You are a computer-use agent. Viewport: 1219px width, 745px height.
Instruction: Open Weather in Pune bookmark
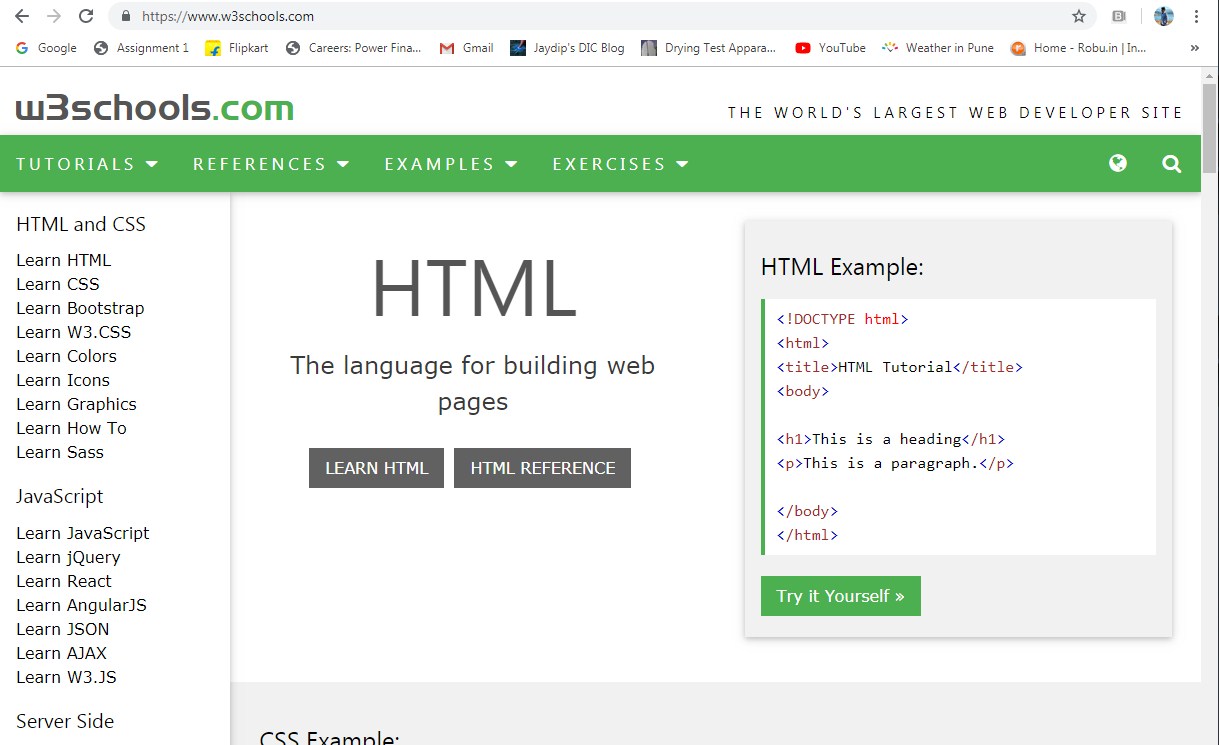click(938, 48)
